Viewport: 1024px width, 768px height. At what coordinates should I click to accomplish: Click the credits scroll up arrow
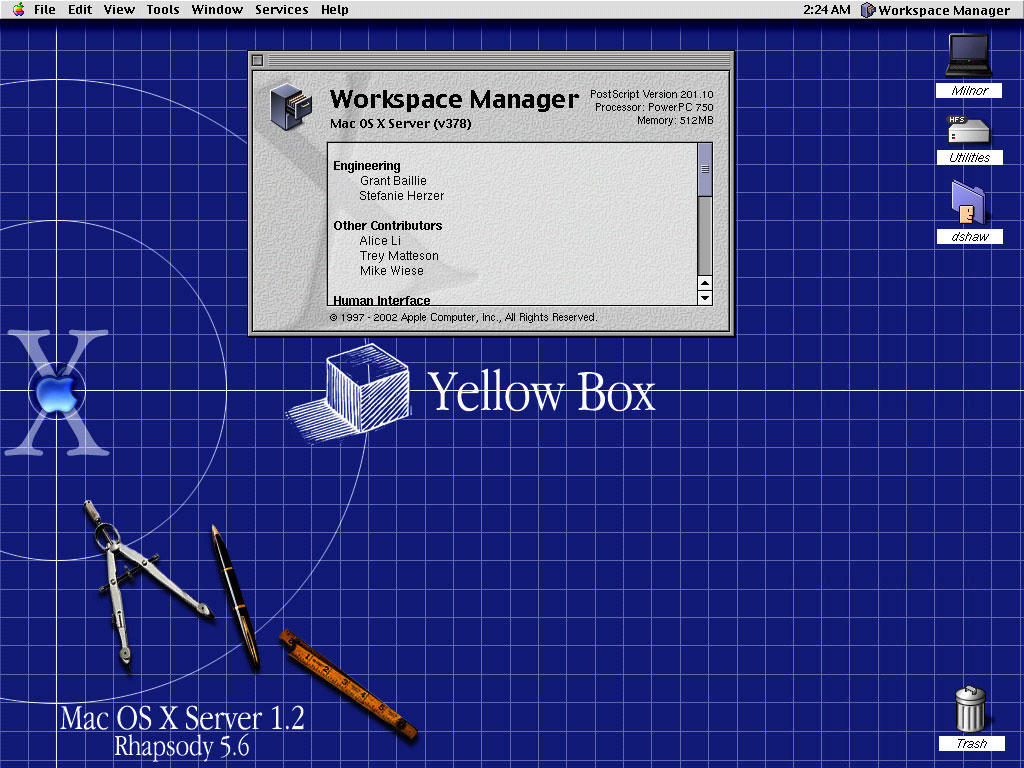click(705, 283)
